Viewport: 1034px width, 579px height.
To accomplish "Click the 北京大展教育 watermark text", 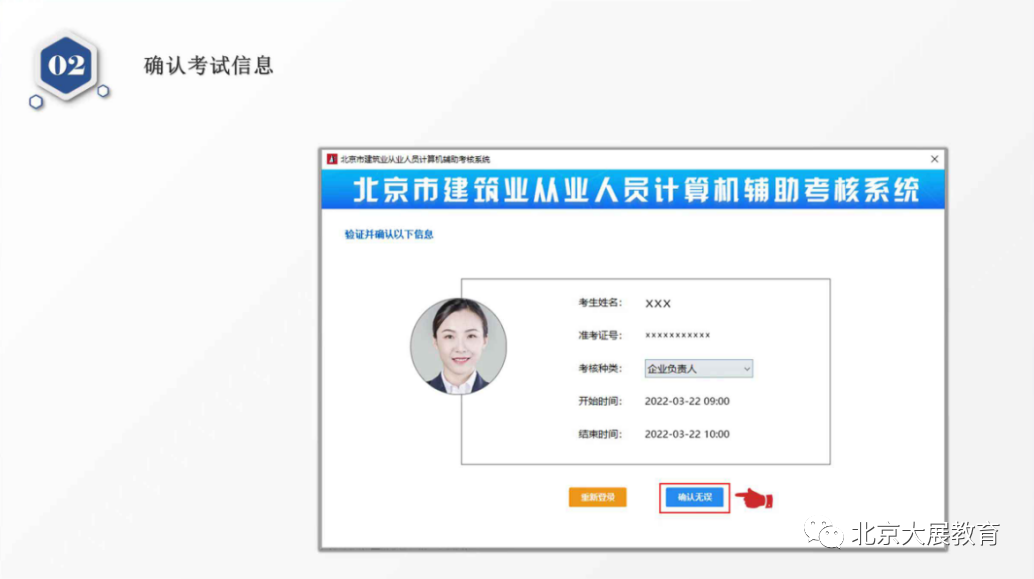I will coord(925,534).
